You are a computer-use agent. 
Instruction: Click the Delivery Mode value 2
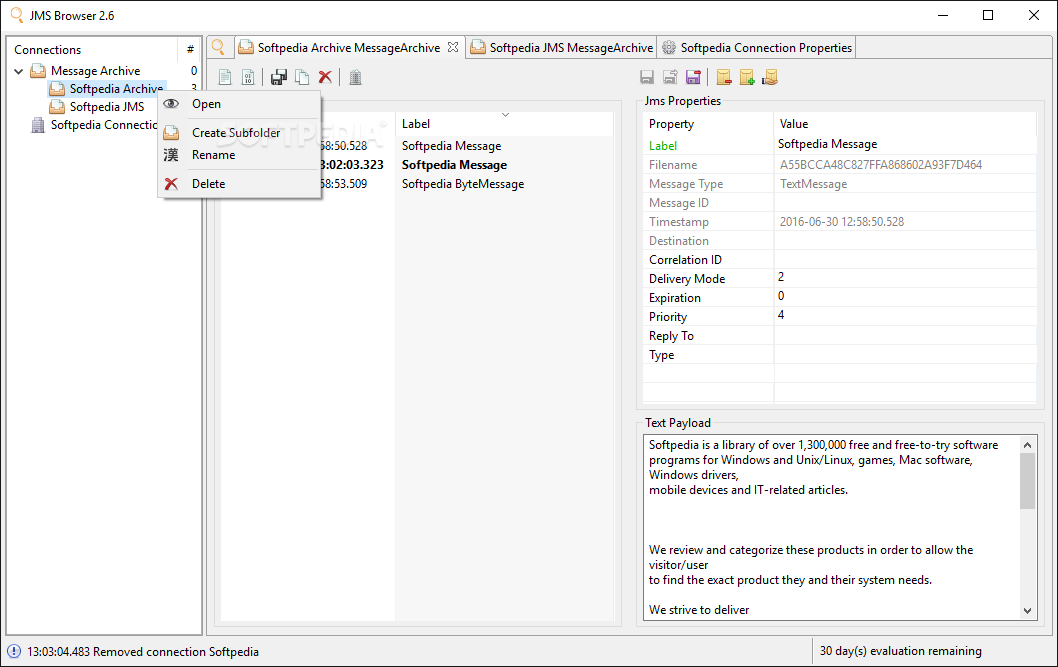[905, 278]
